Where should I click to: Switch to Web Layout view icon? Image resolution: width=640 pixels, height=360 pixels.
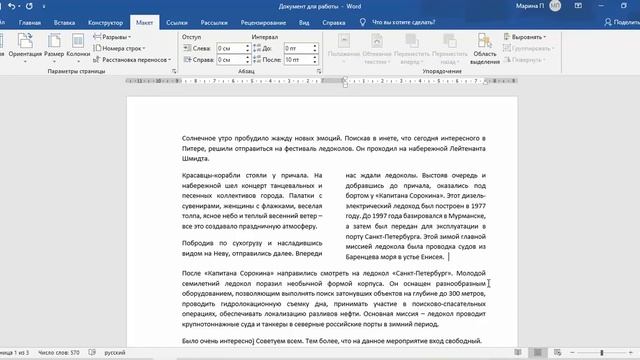558,352
